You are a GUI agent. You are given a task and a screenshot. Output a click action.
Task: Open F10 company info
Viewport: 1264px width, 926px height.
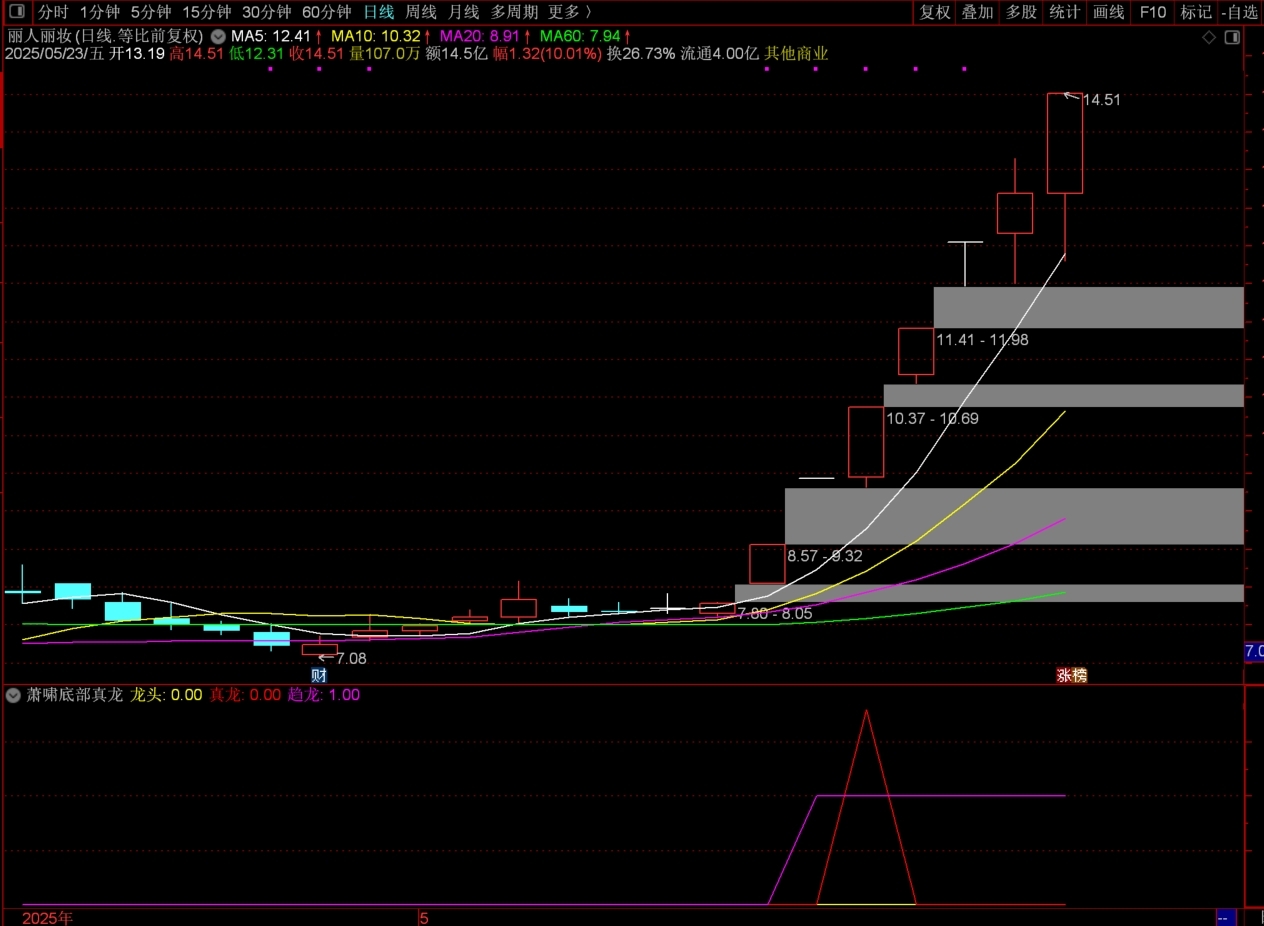pos(1153,12)
